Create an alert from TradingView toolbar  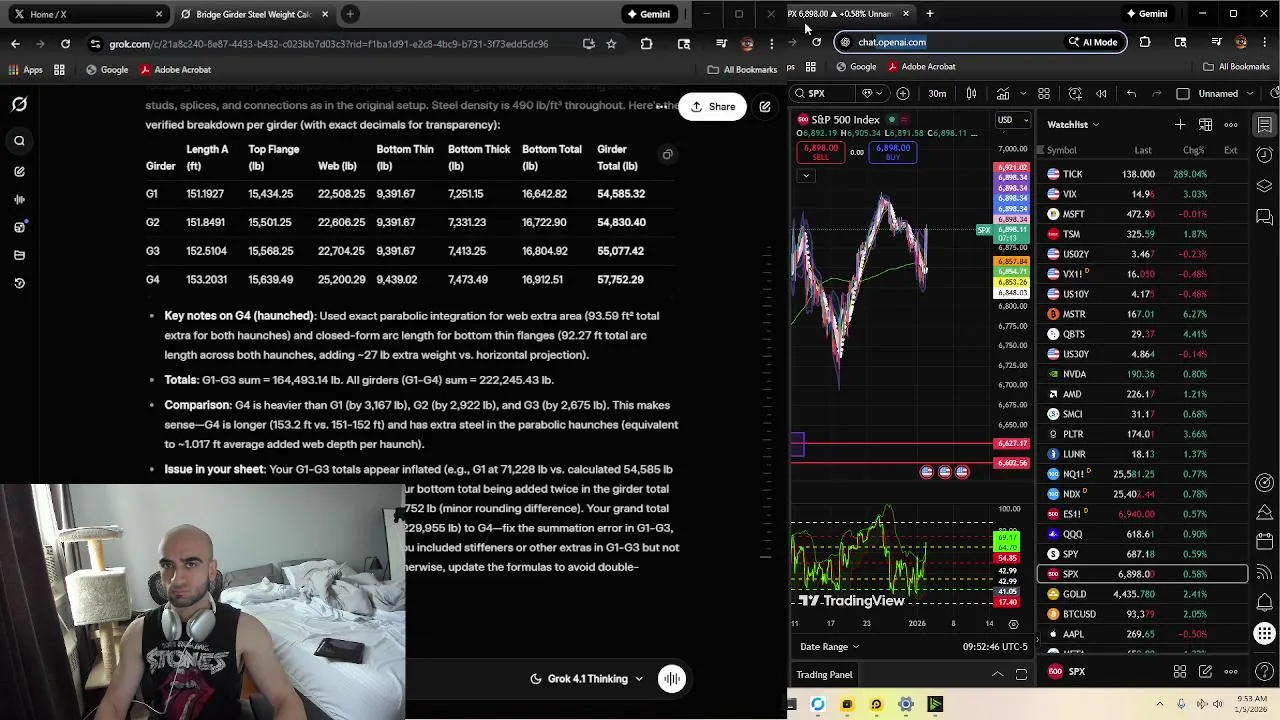[x=1075, y=93]
